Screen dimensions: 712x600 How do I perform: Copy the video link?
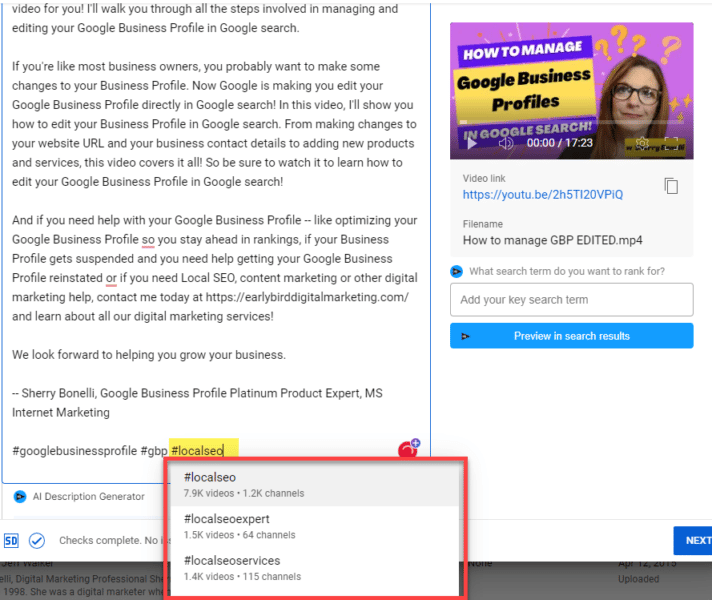(x=671, y=186)
